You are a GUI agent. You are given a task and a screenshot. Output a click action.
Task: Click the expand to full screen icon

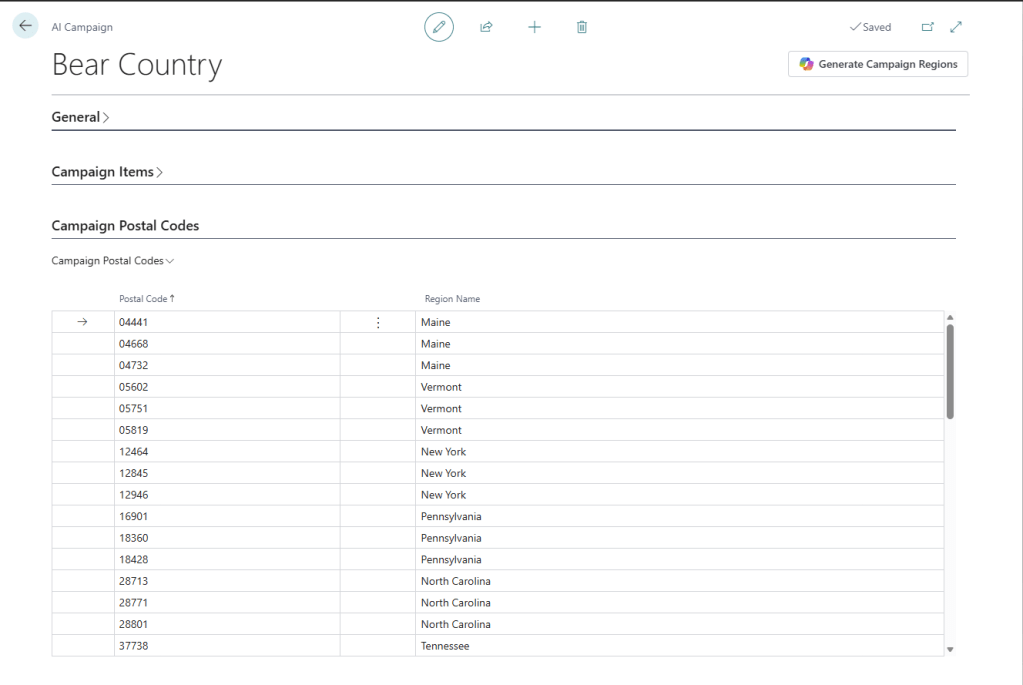pyautogui.click(x=956, y=27)
